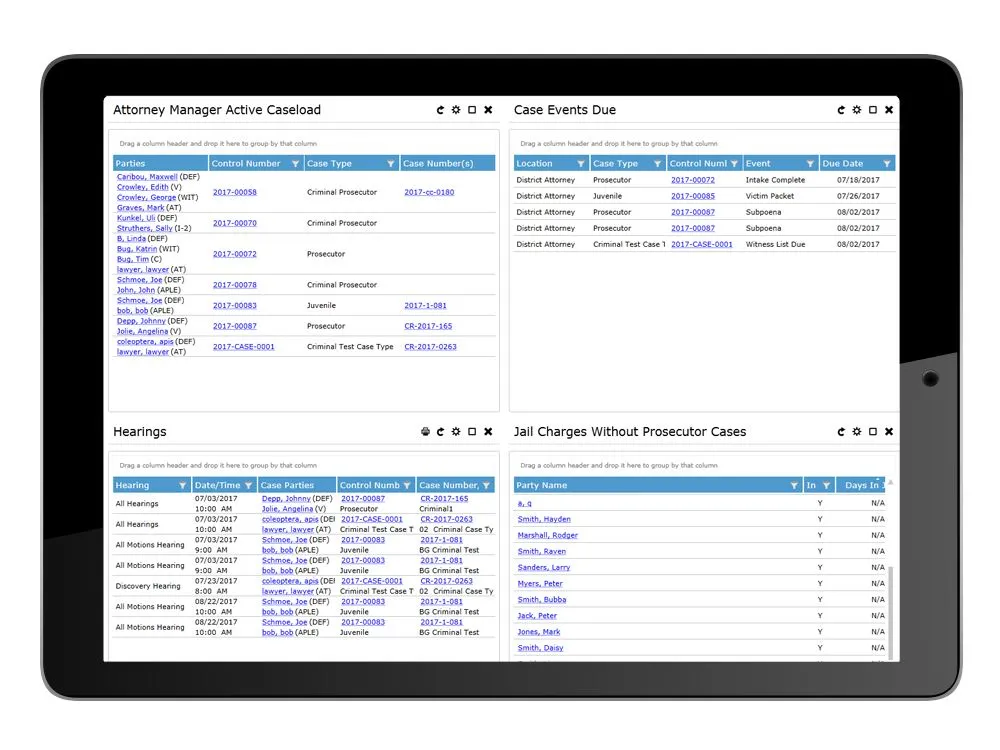Open settings gear for Case Events Due

(857, 110)
